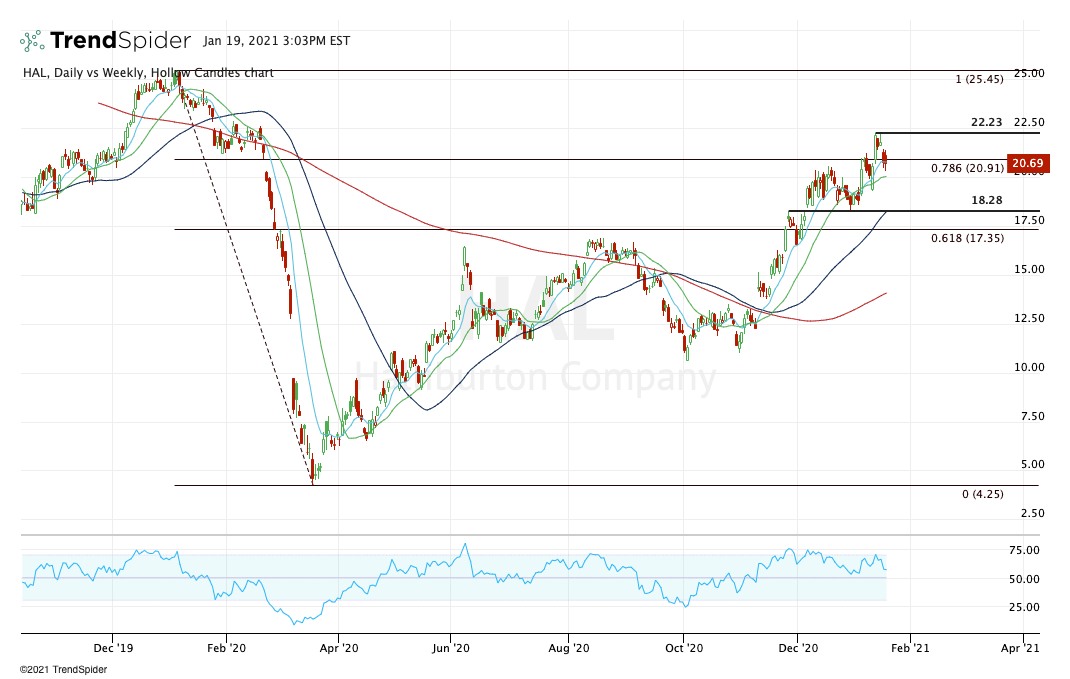Click the 25.00 price axis label

[1029, 73]
